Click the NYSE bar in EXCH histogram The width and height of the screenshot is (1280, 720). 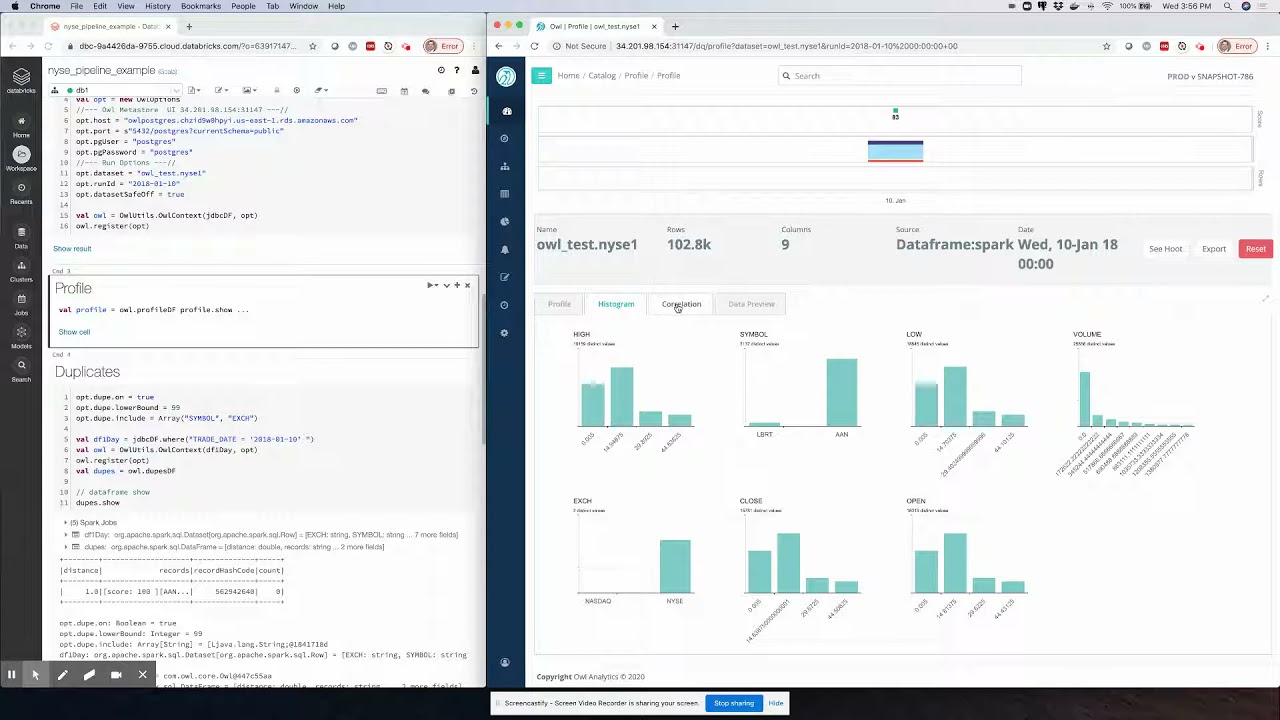point(675,566)
